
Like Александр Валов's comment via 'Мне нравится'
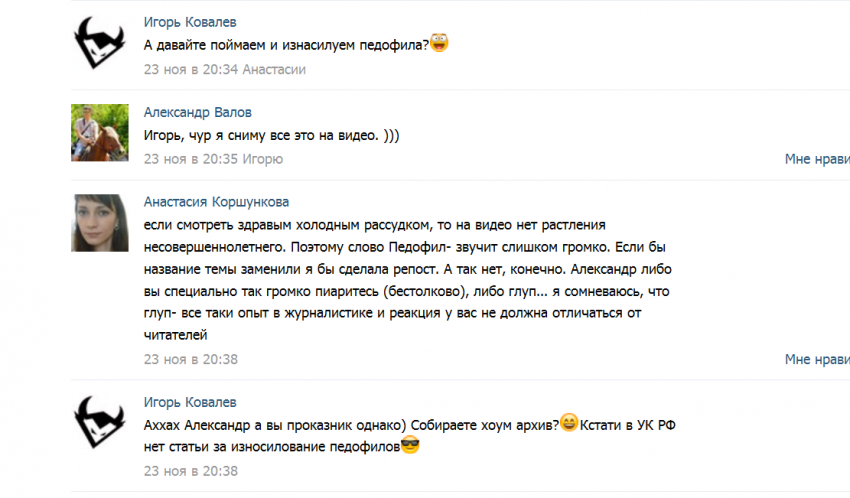tap(816, 159)
